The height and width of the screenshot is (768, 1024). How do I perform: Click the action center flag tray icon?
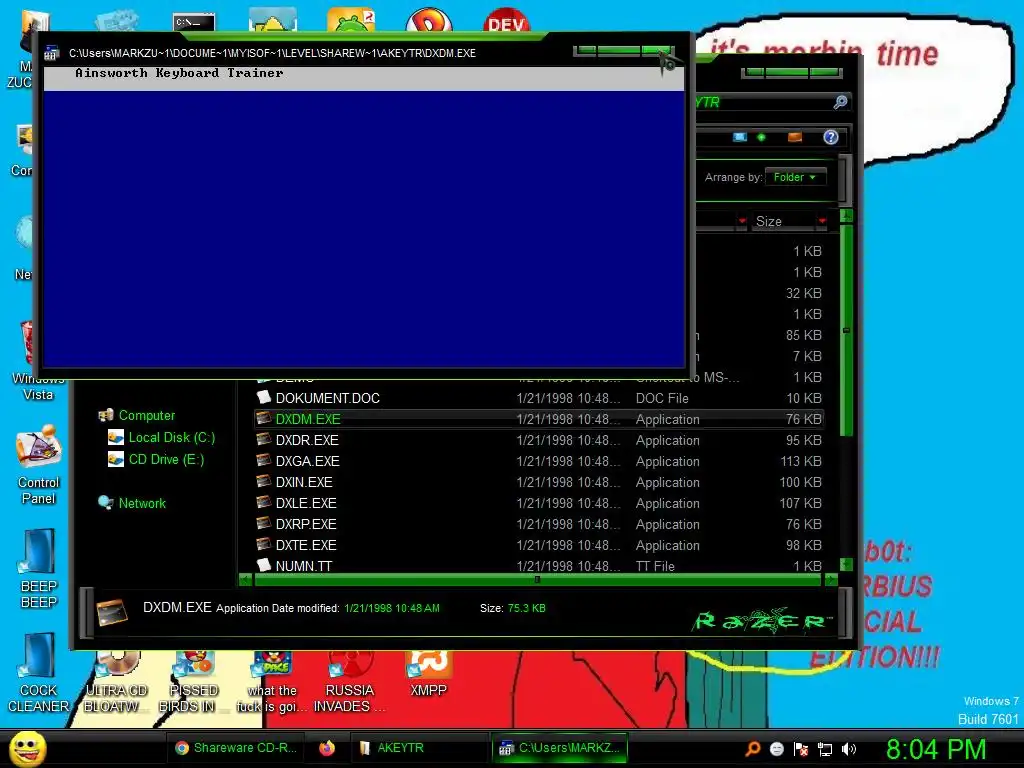(801, 749)
